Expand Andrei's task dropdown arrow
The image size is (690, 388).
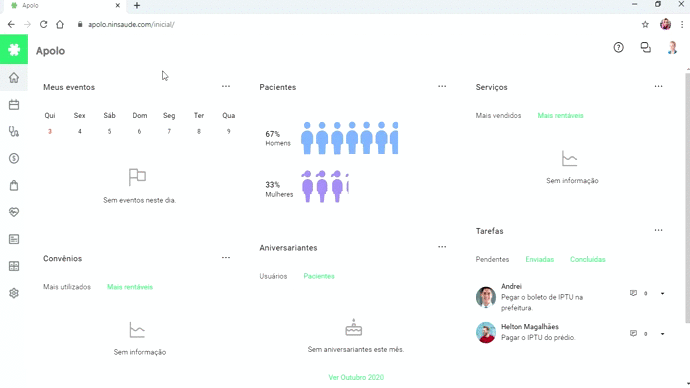tap(662, 293)
